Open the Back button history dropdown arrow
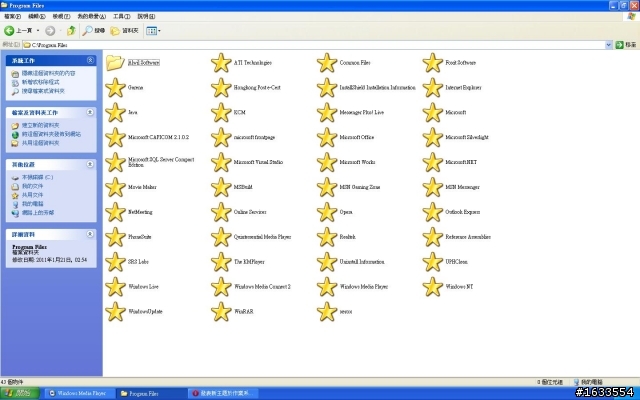This screenshot has height=400, width=640. coord(38,31)
